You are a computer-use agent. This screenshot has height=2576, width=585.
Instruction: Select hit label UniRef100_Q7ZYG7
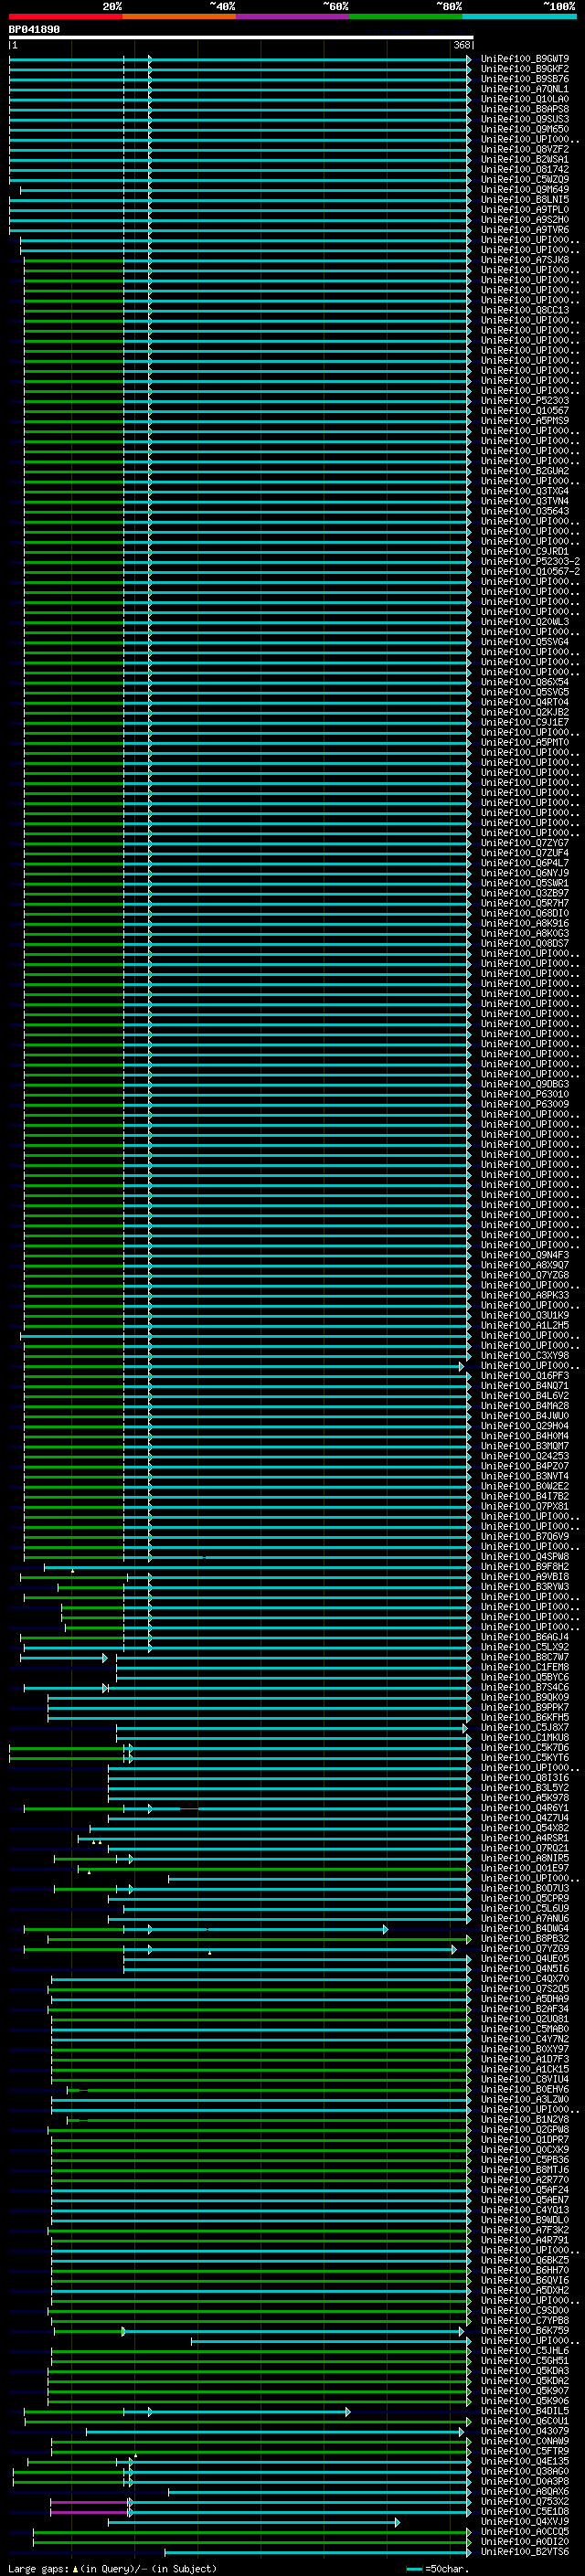pyautogui.click(x=525, y=842)
